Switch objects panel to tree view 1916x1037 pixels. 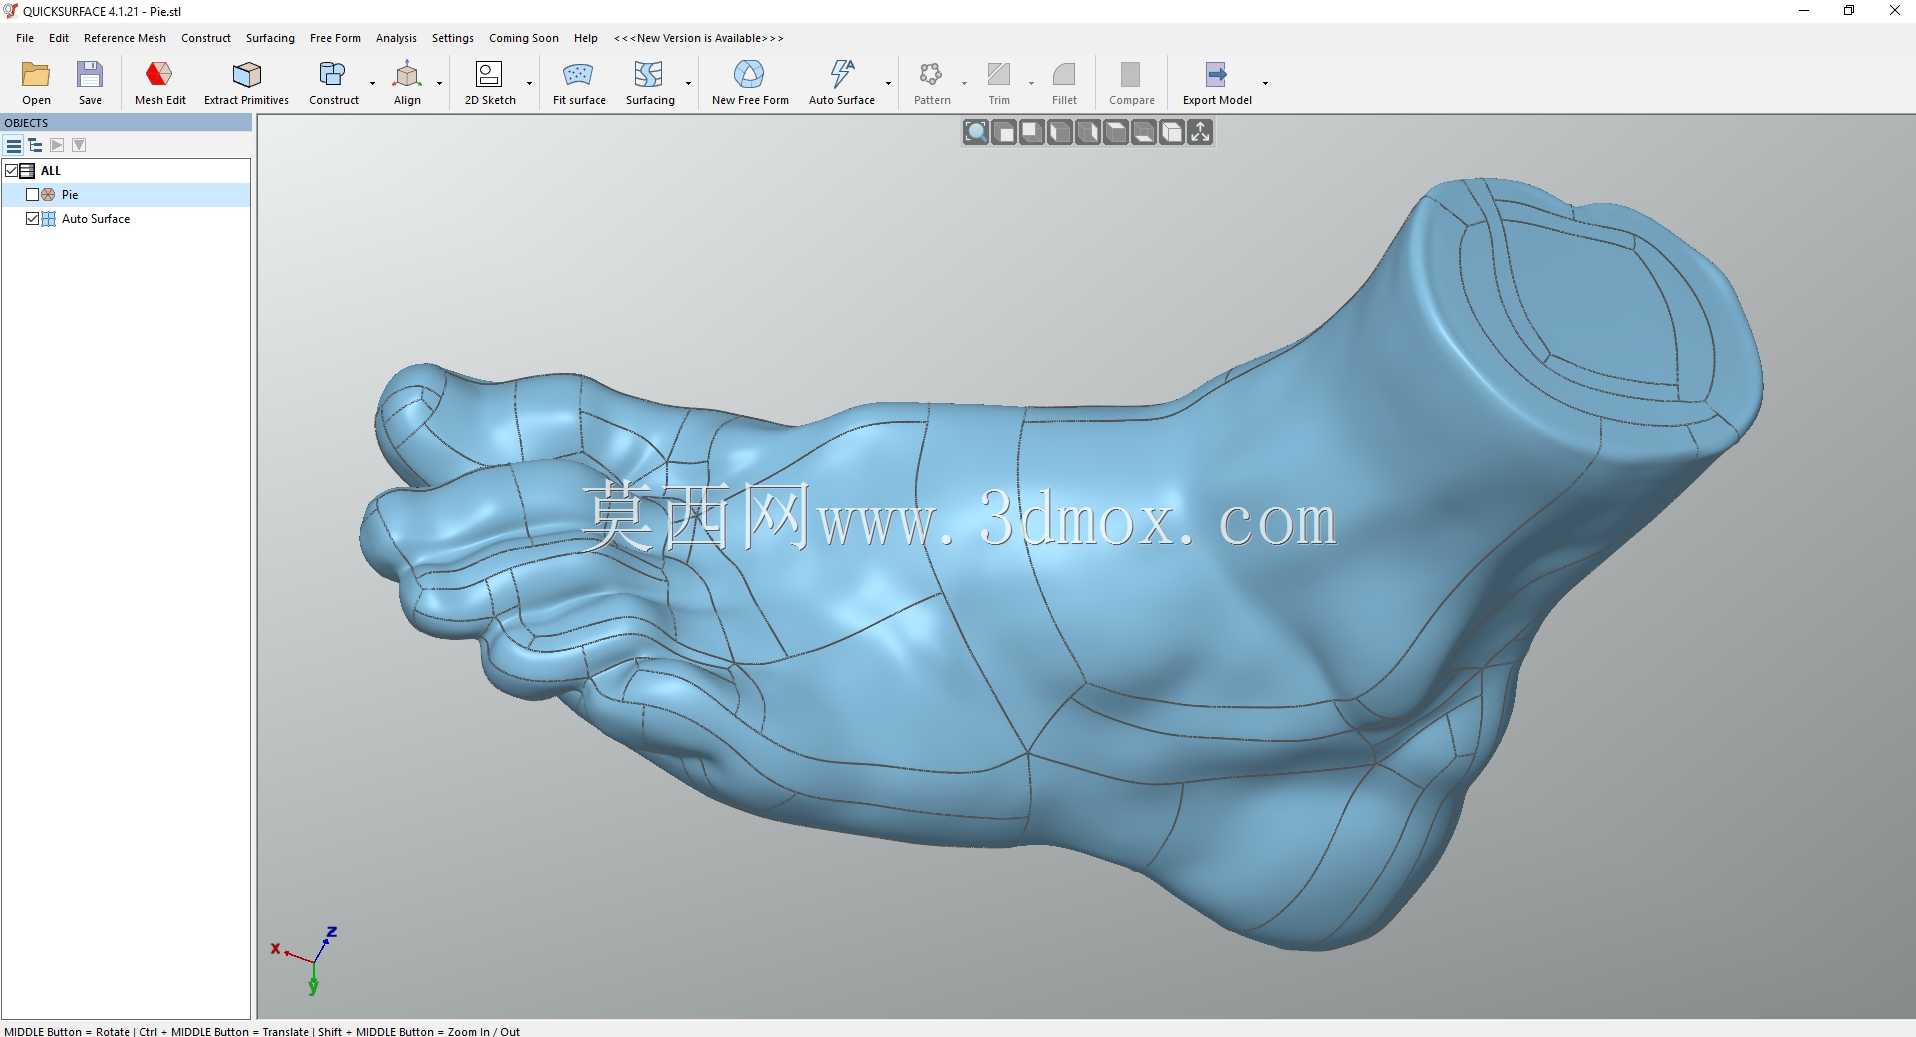tap(35, 145)
